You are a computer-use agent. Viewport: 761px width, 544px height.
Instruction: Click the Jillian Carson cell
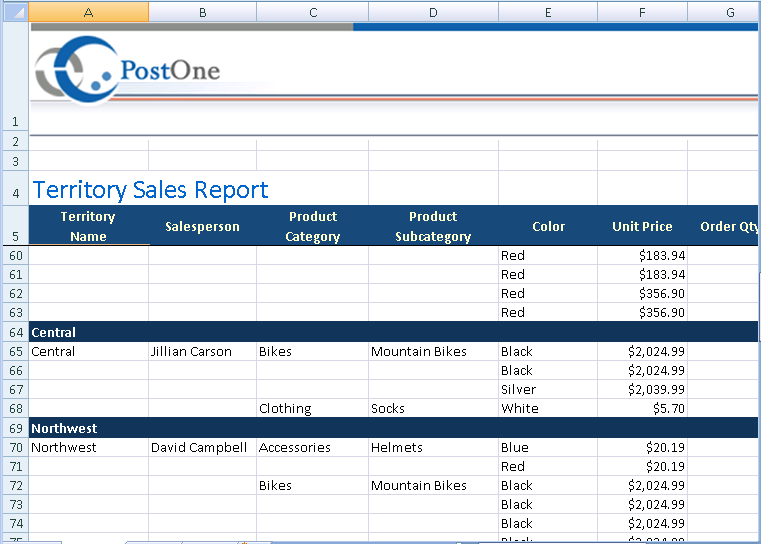202,351
